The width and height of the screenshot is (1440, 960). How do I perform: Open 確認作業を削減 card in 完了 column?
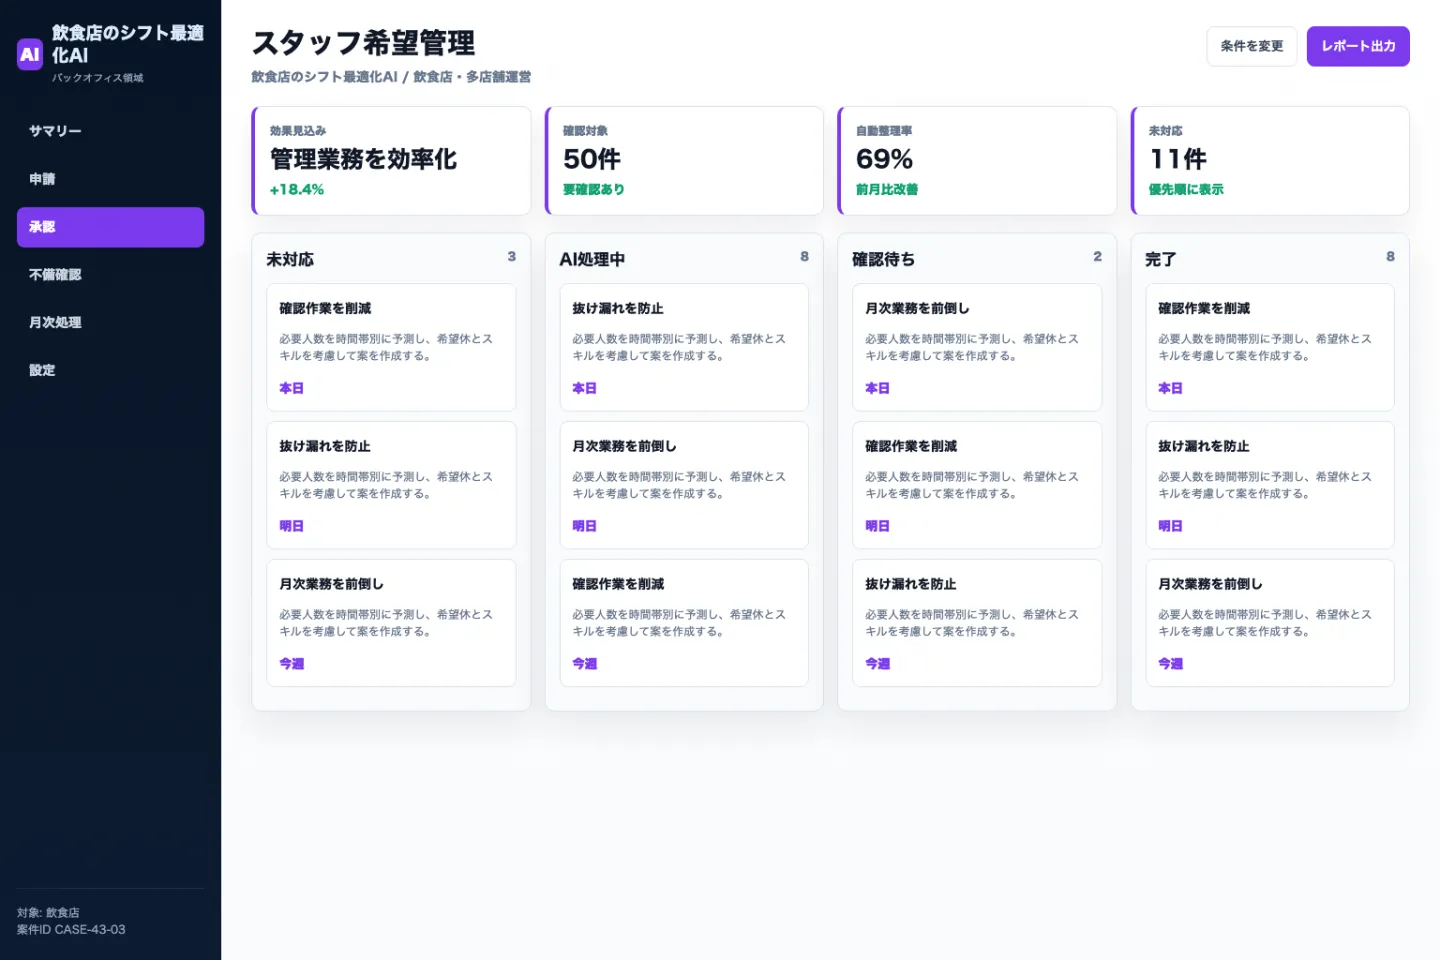point(1270,347)
